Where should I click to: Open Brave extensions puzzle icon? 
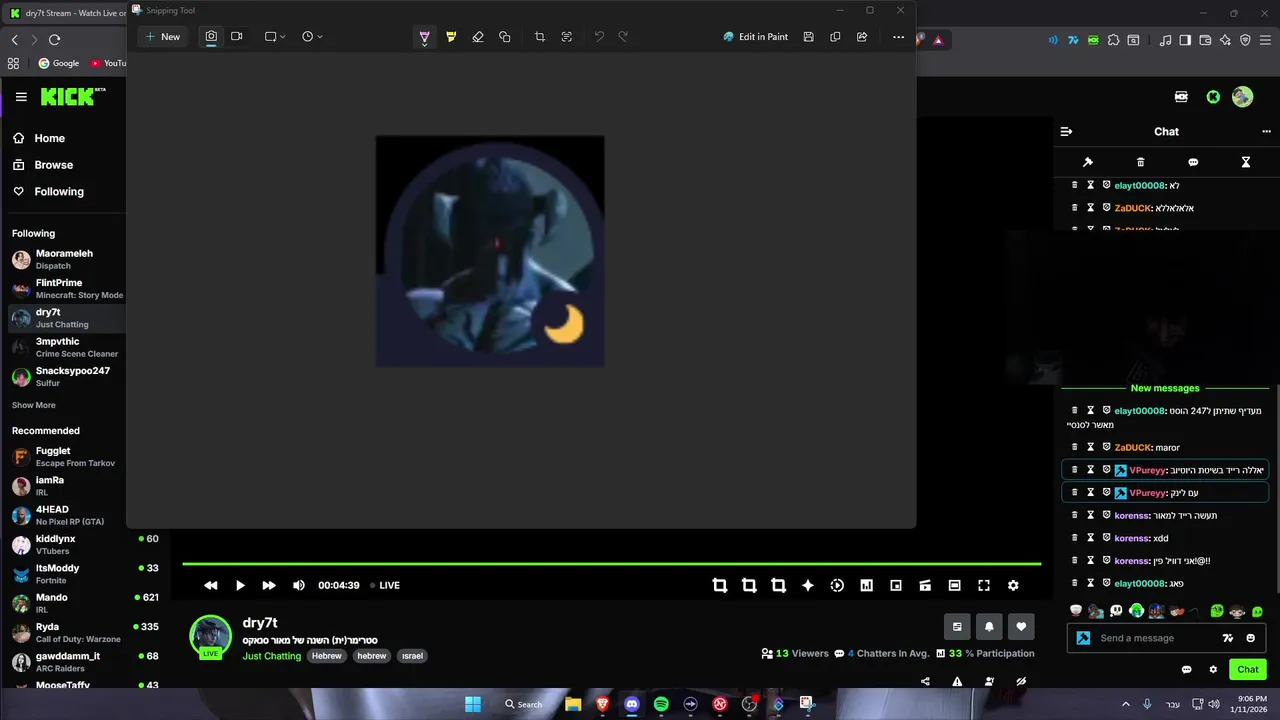[1113, 40]
